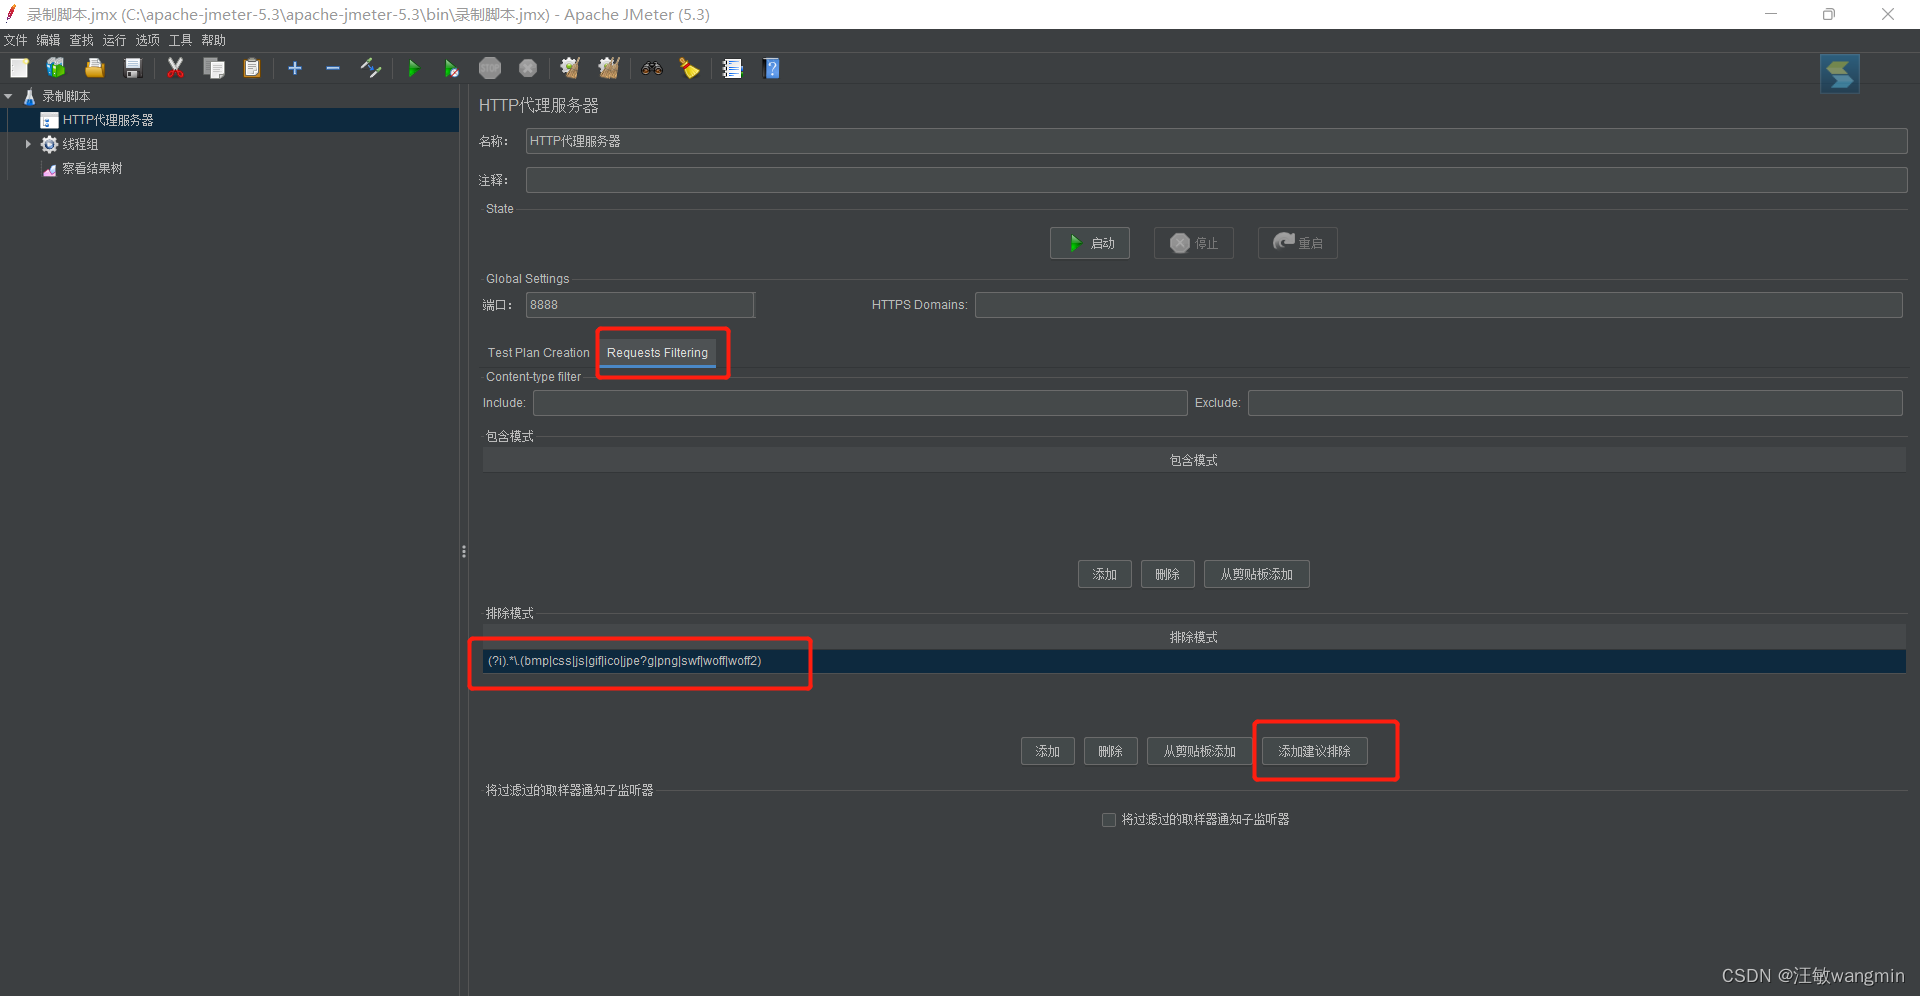Click the 重启 restart proxy button
Screen dimensions: 1920x996
[x=1297, y=243]
